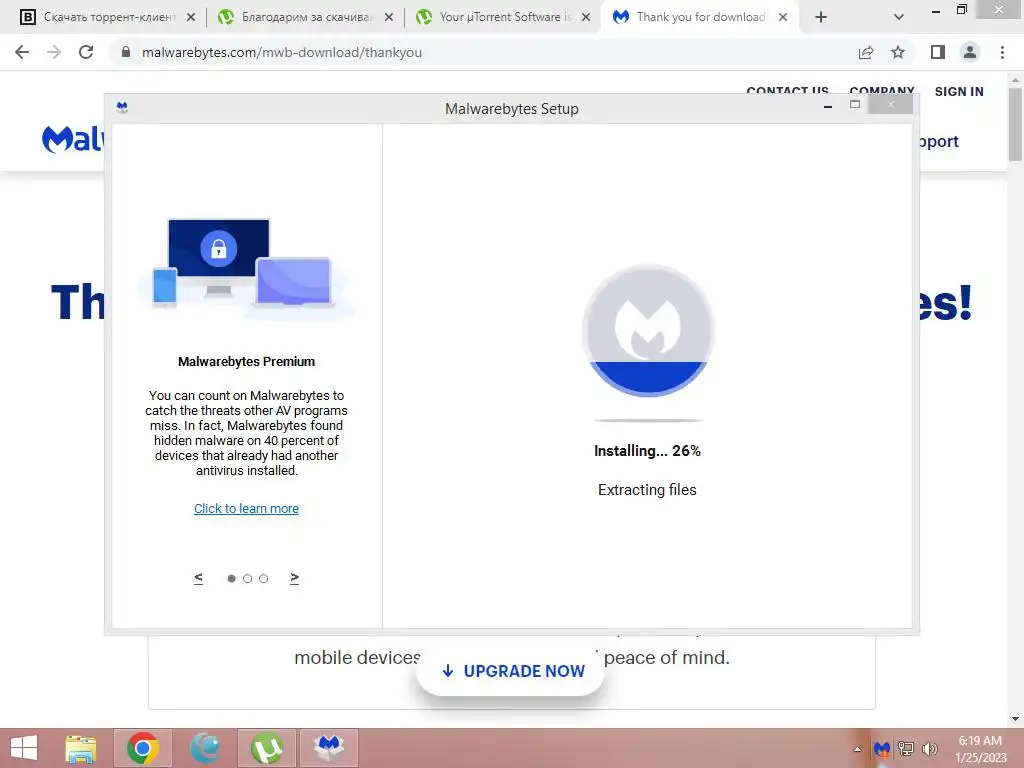Open volume control tray icon
The image size is (1024, 768).
(929, 748)
